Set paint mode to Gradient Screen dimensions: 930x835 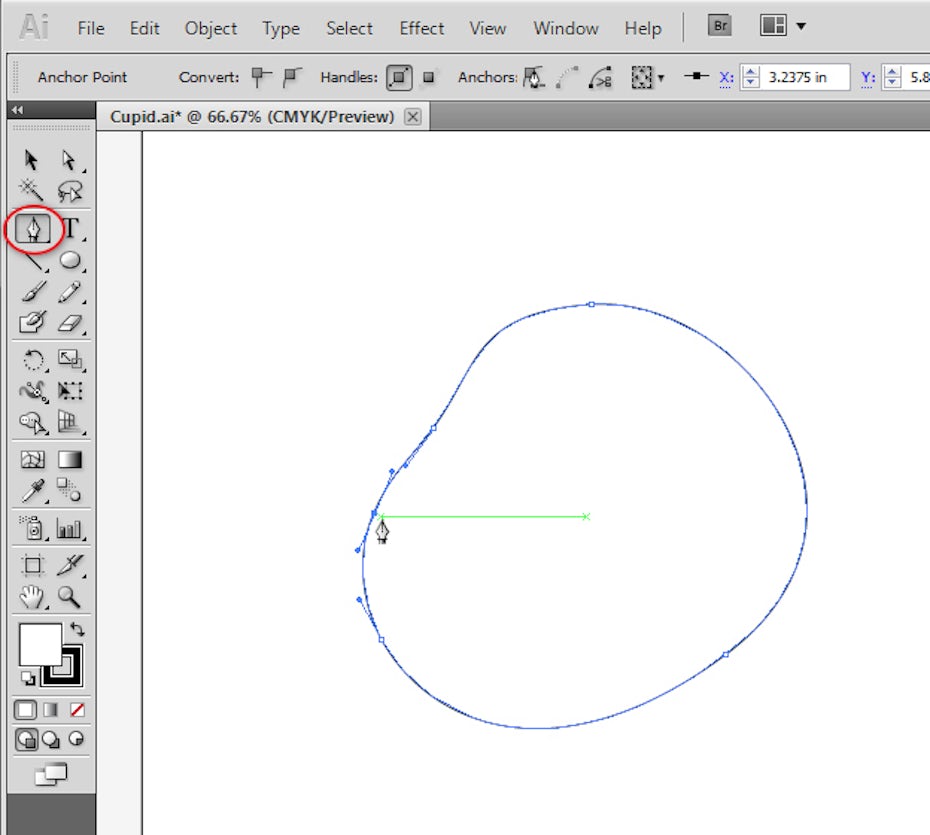click(x=51, y=710)
